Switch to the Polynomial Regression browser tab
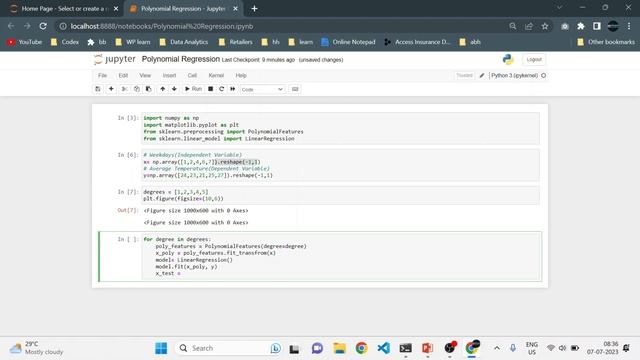The height and width of the screenshot is (360, 640). coord(182,9)
